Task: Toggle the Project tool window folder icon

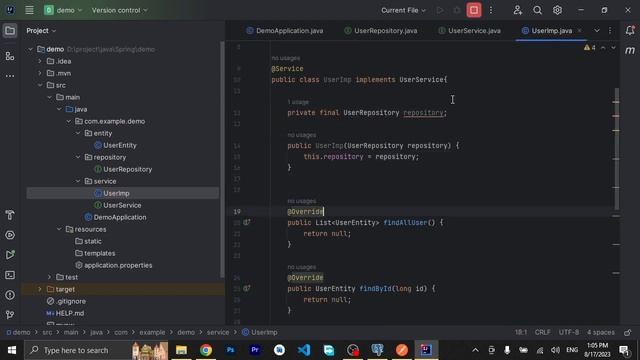Action: pyautogui.click(x=10, y=31)
